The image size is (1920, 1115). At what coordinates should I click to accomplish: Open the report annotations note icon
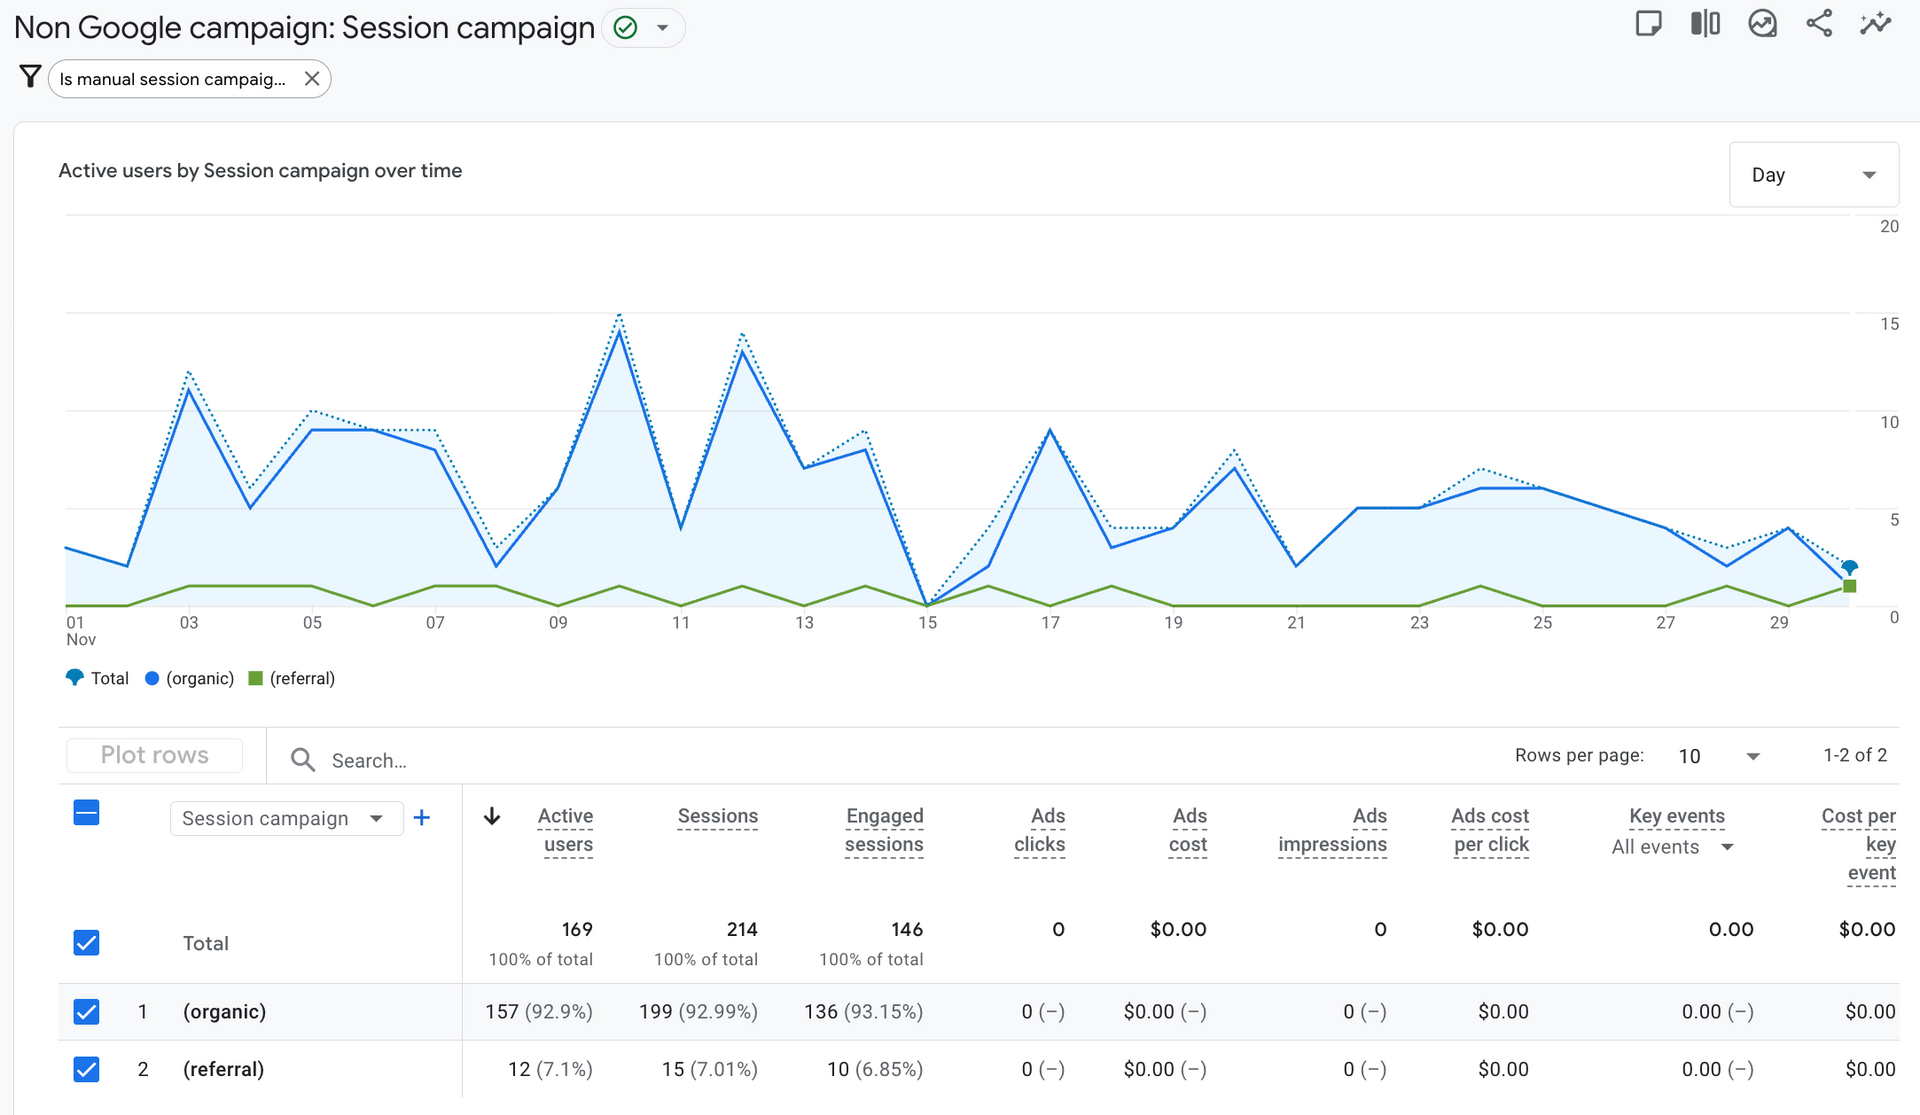[1648, 23]
